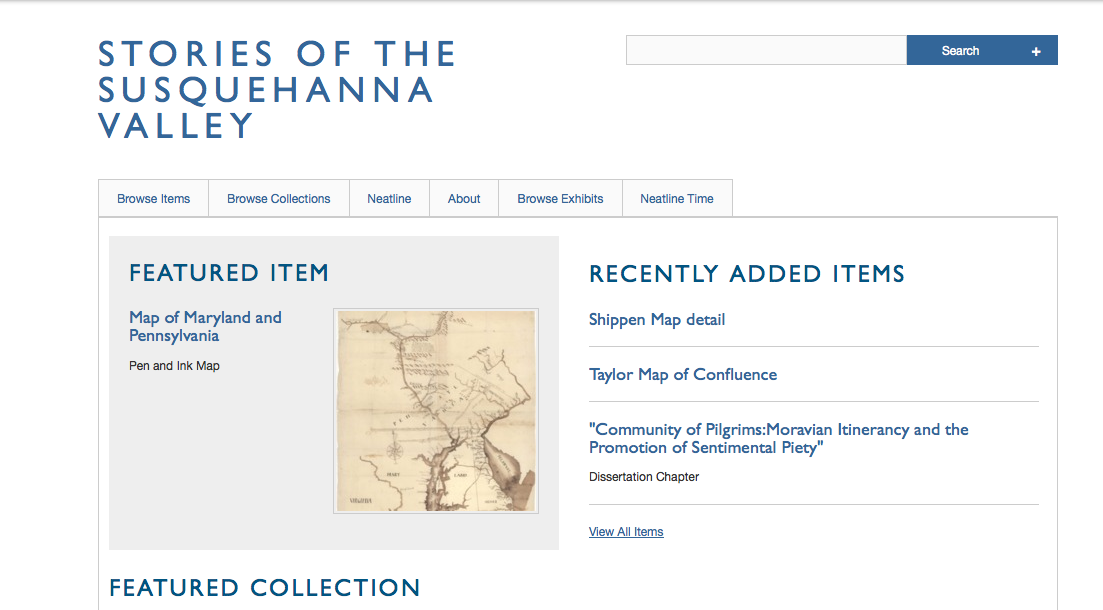The height and width of the screenshot is (610, 1103).
Task: Expand advanced search options plus icon
Action: (1036, 51)
